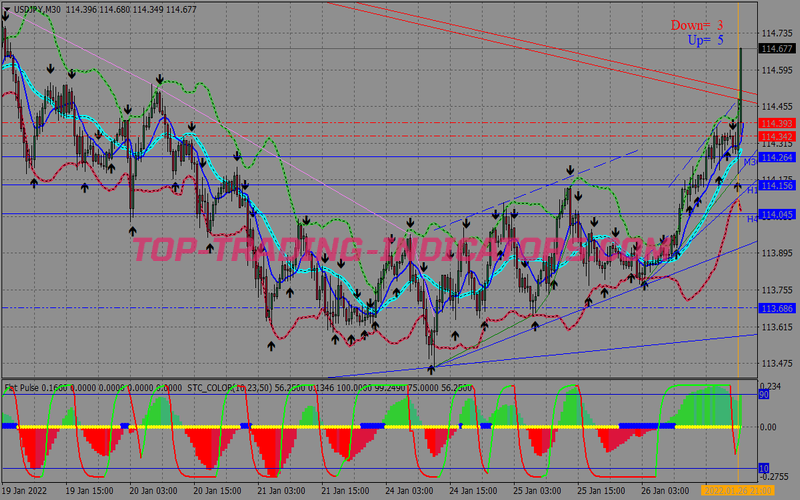The width and height of the screenshot is (800, 500).
Task: Click the 0.234 indicator scale value
Action: click(770, 386)
